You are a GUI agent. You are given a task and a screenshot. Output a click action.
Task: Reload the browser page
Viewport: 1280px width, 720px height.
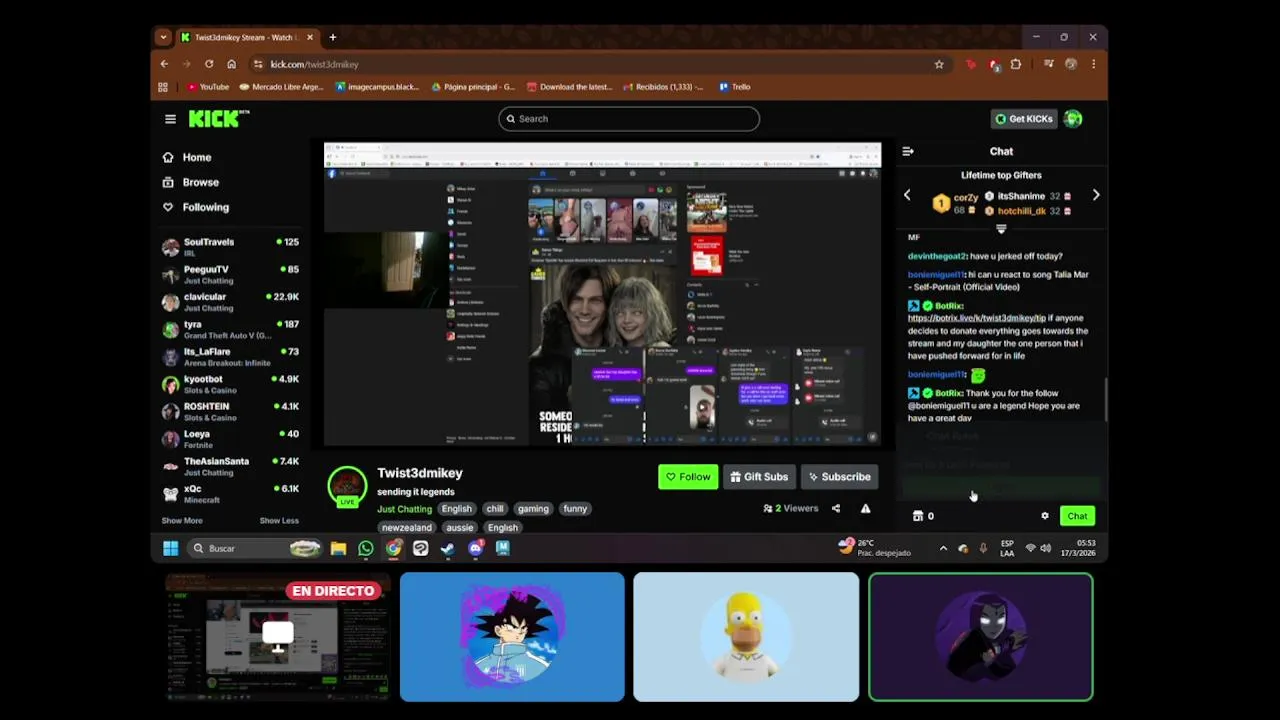pyautogui.click(x=209, y=64)
